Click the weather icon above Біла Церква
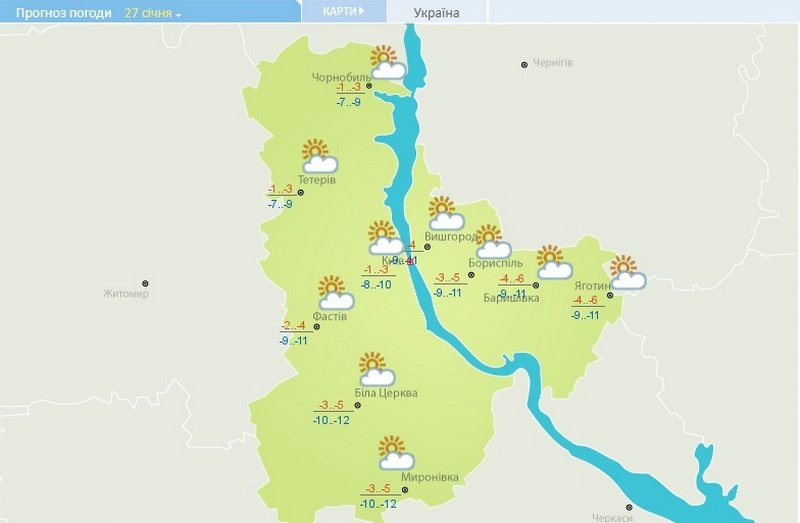 377,369
